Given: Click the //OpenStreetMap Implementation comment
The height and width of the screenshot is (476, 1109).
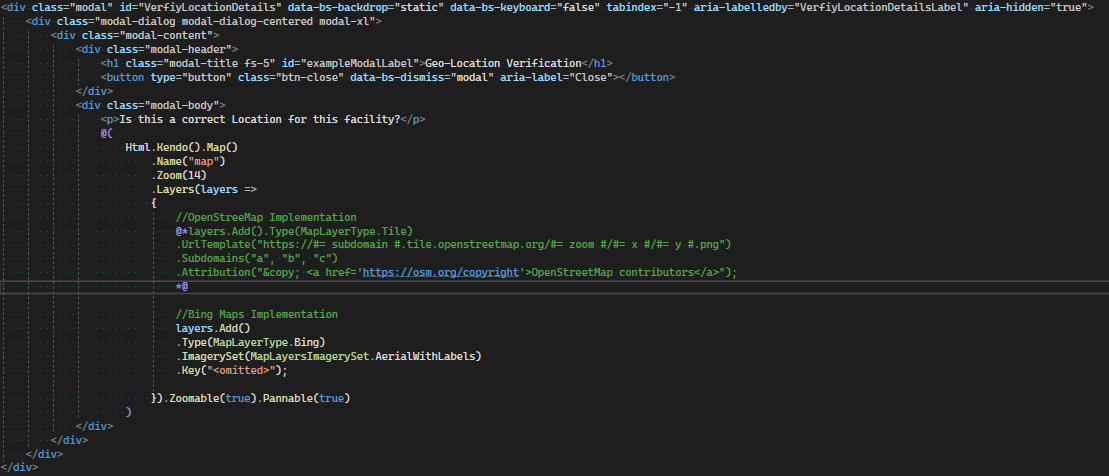Looking at the screenshot, I should 265,217.
